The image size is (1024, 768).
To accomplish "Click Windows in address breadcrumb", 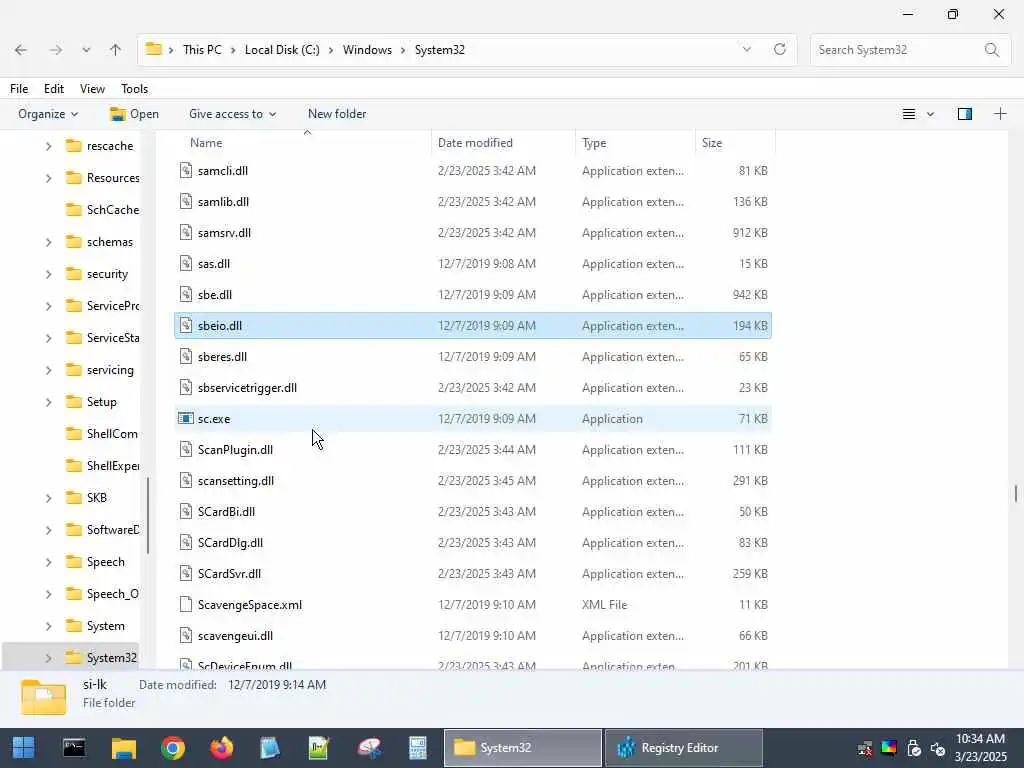I will coord(367,50).
